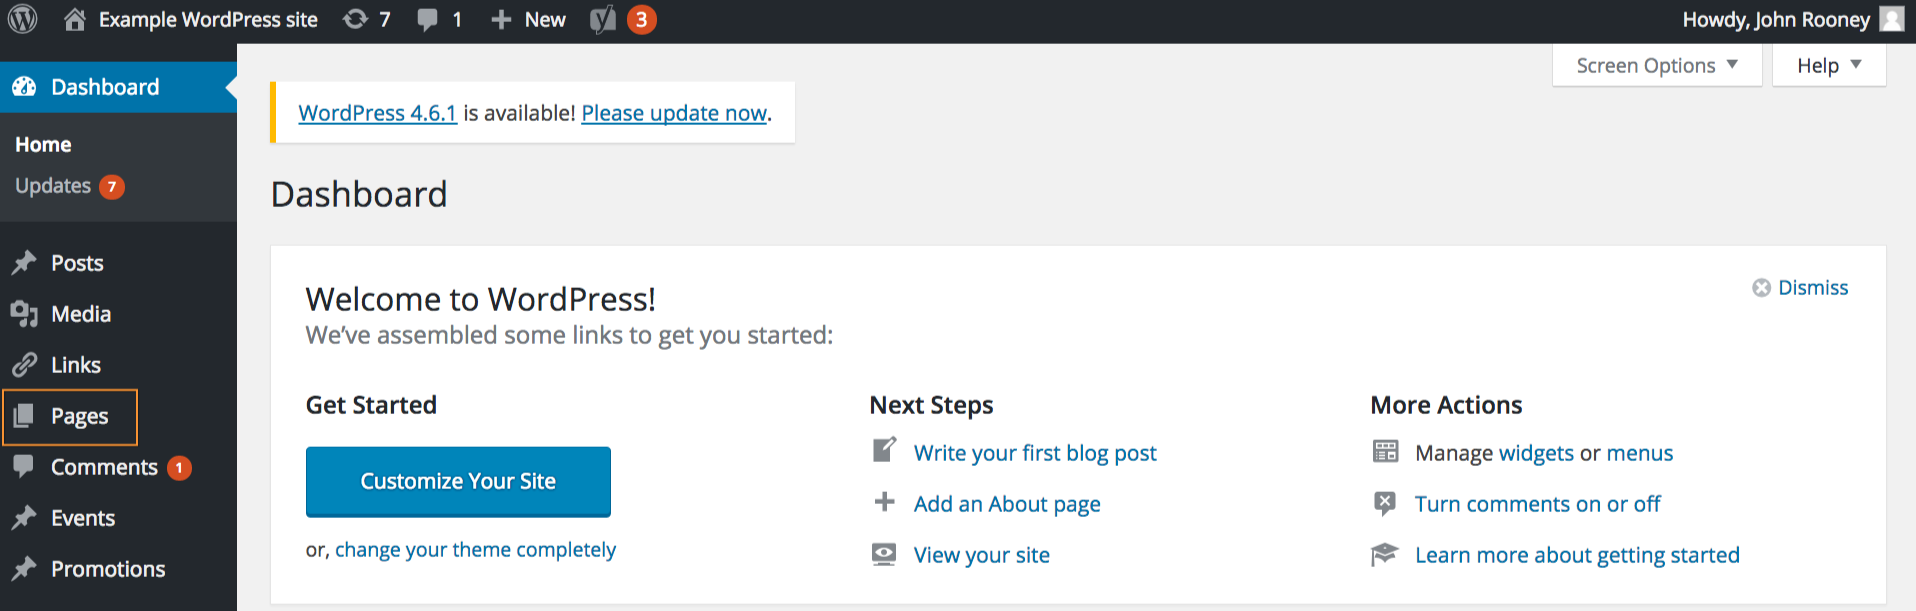The height and width of the screenshot is (611, 1916).
Task: Select Posts in the sidebar menu
Action: tap(77, 263)
